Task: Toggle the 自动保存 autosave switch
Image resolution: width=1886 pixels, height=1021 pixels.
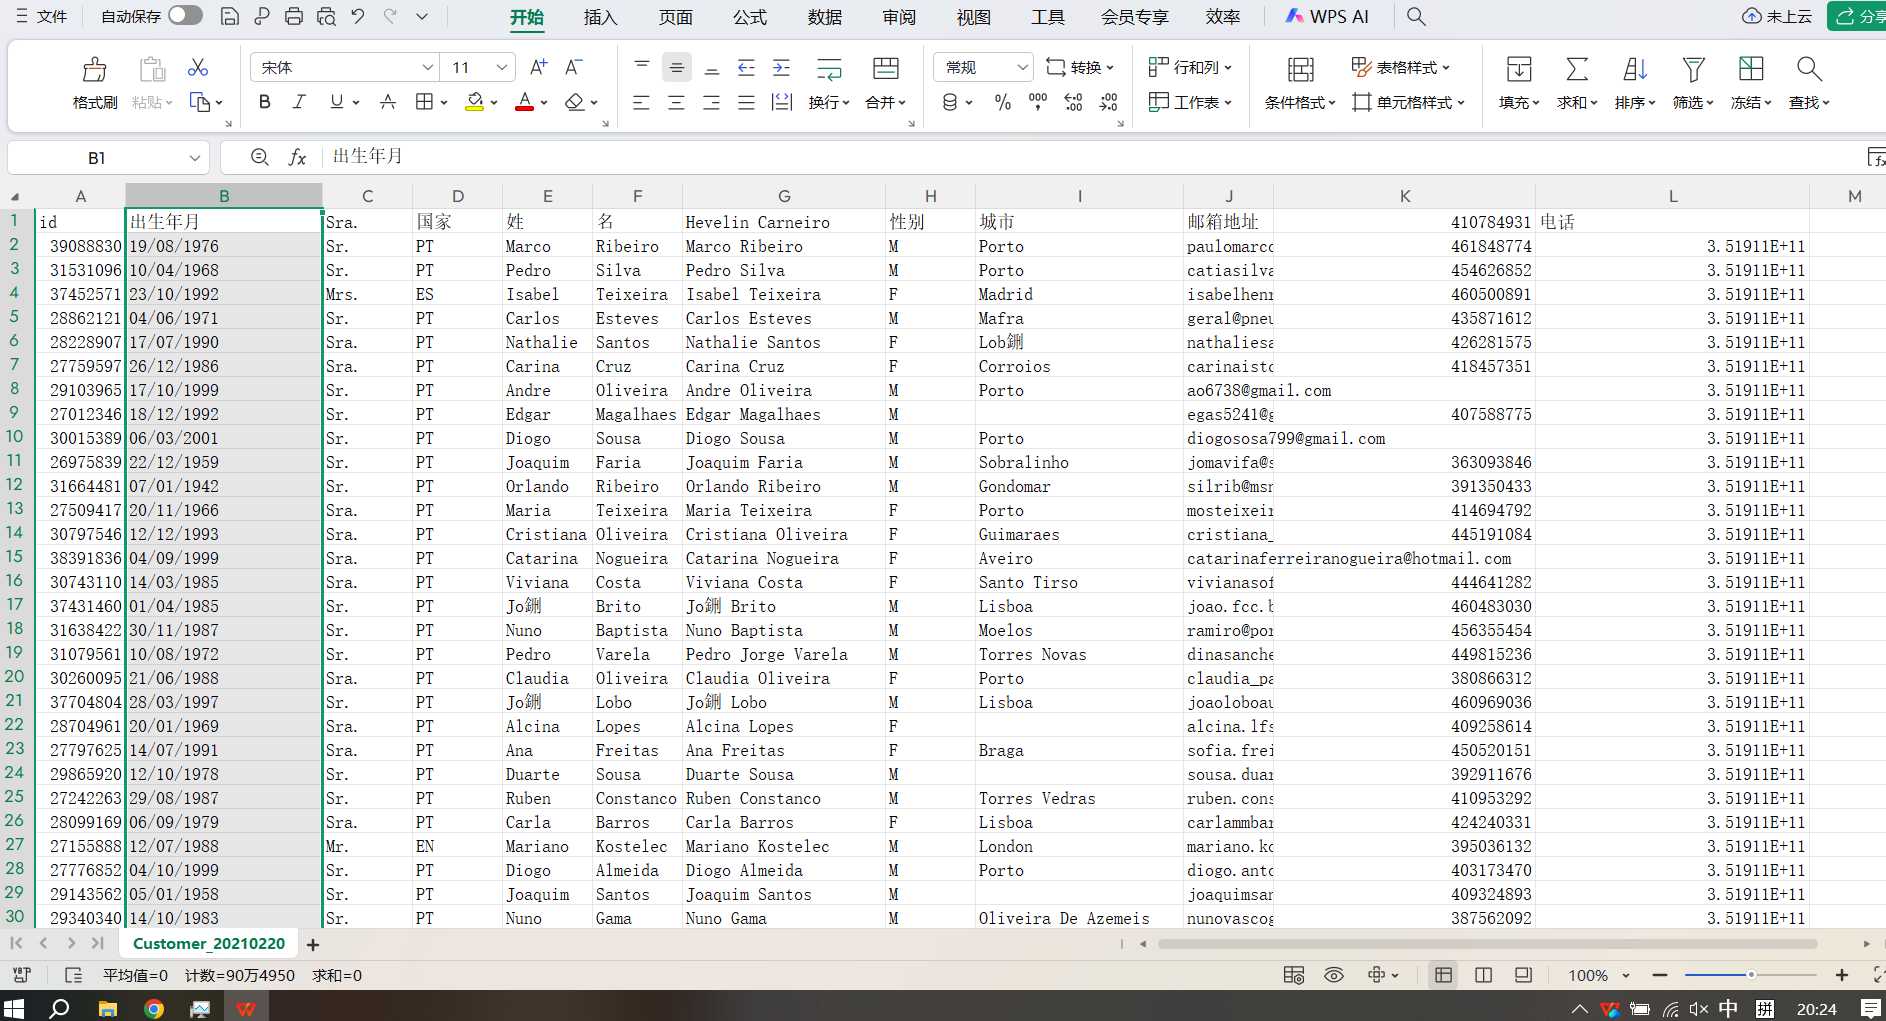Action: [x=185, y=16]
